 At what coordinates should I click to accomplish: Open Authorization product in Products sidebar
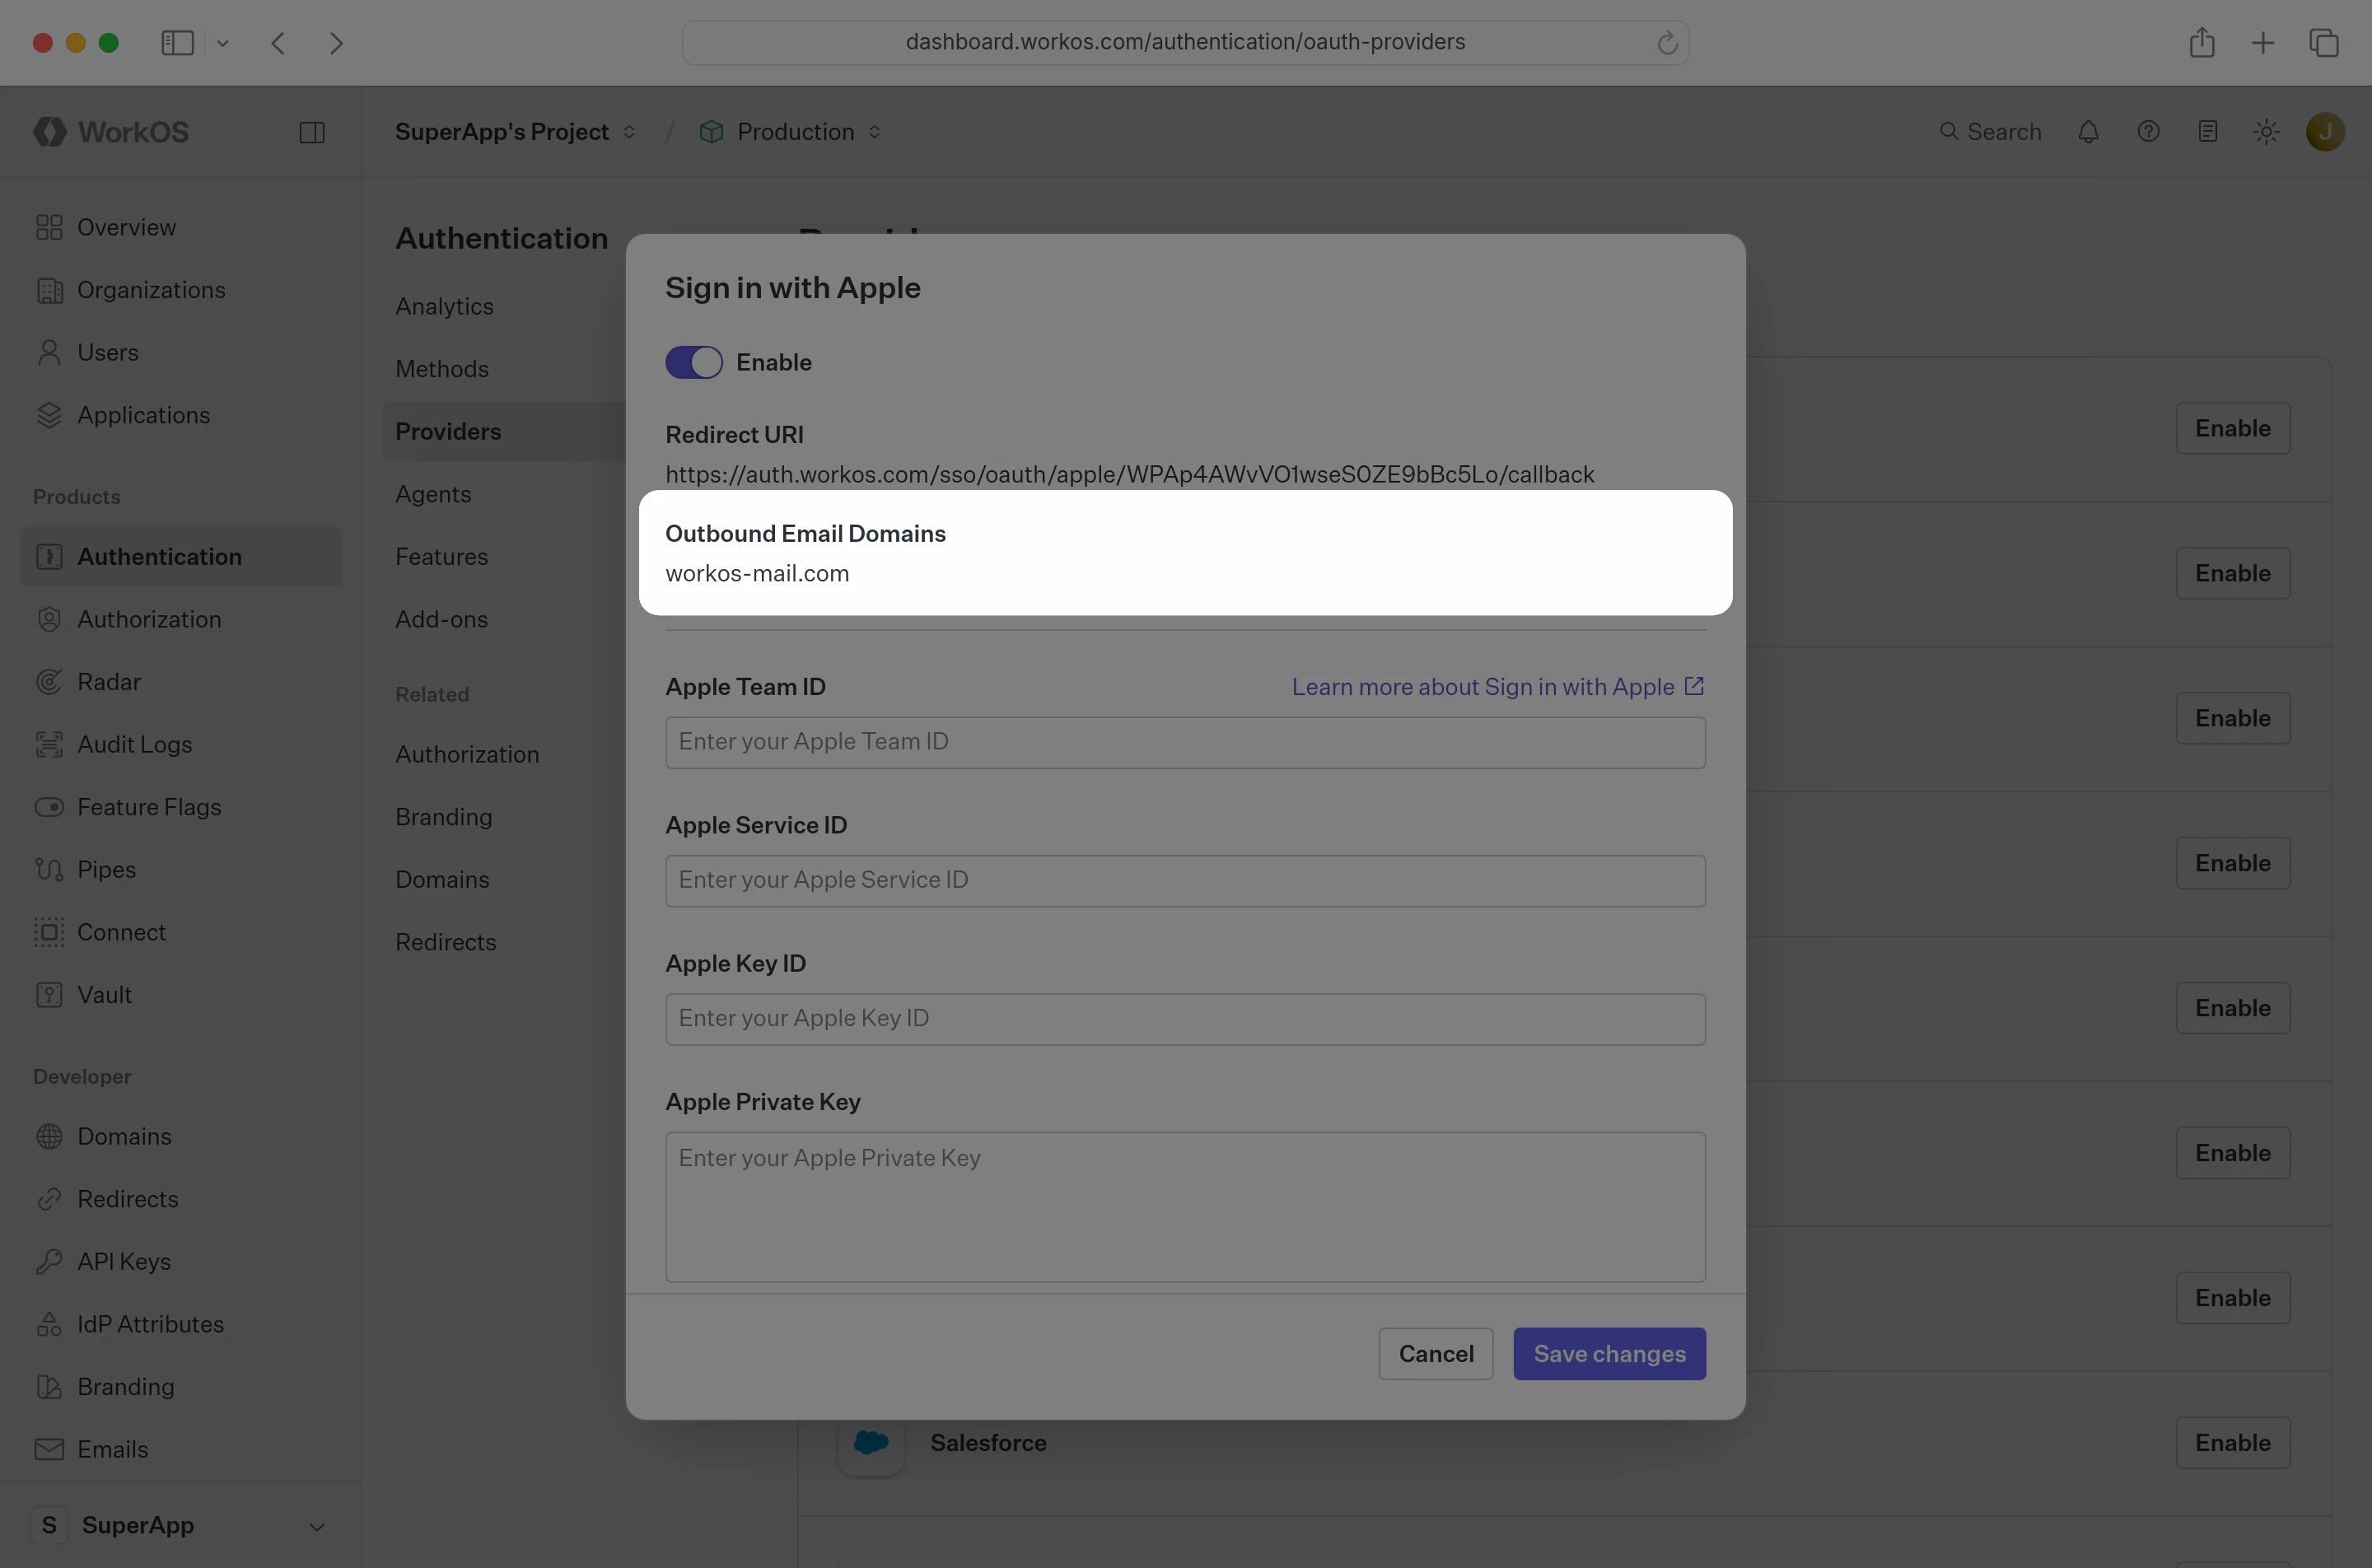180,619
